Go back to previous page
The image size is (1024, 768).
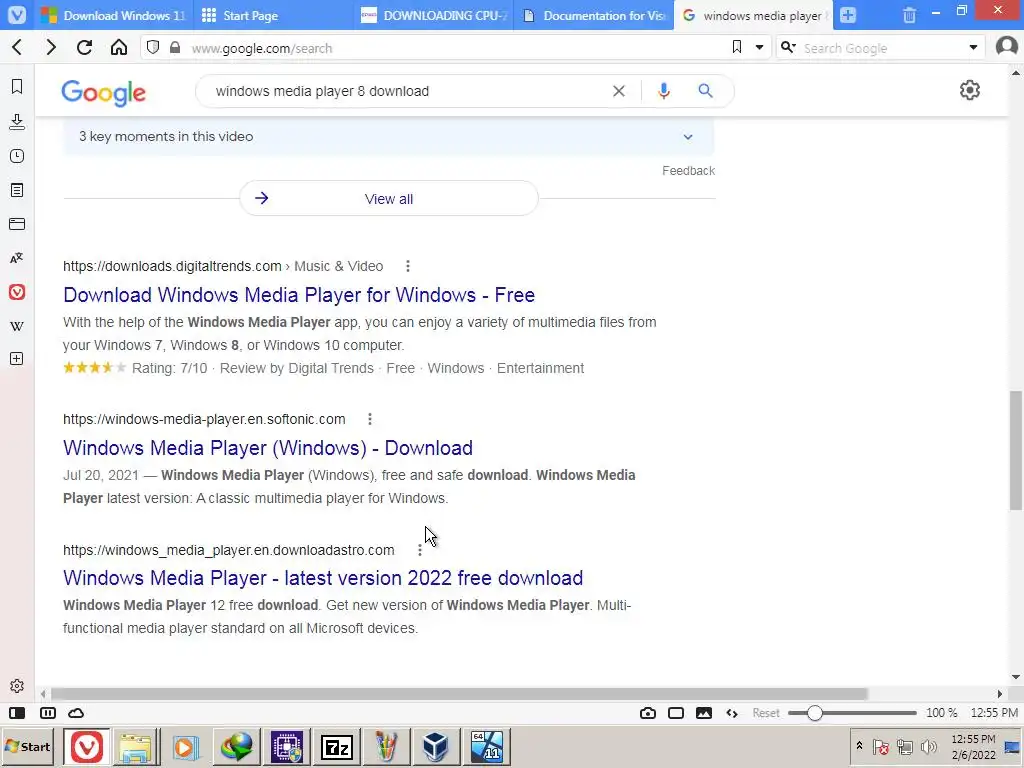[x=18, y=48]
